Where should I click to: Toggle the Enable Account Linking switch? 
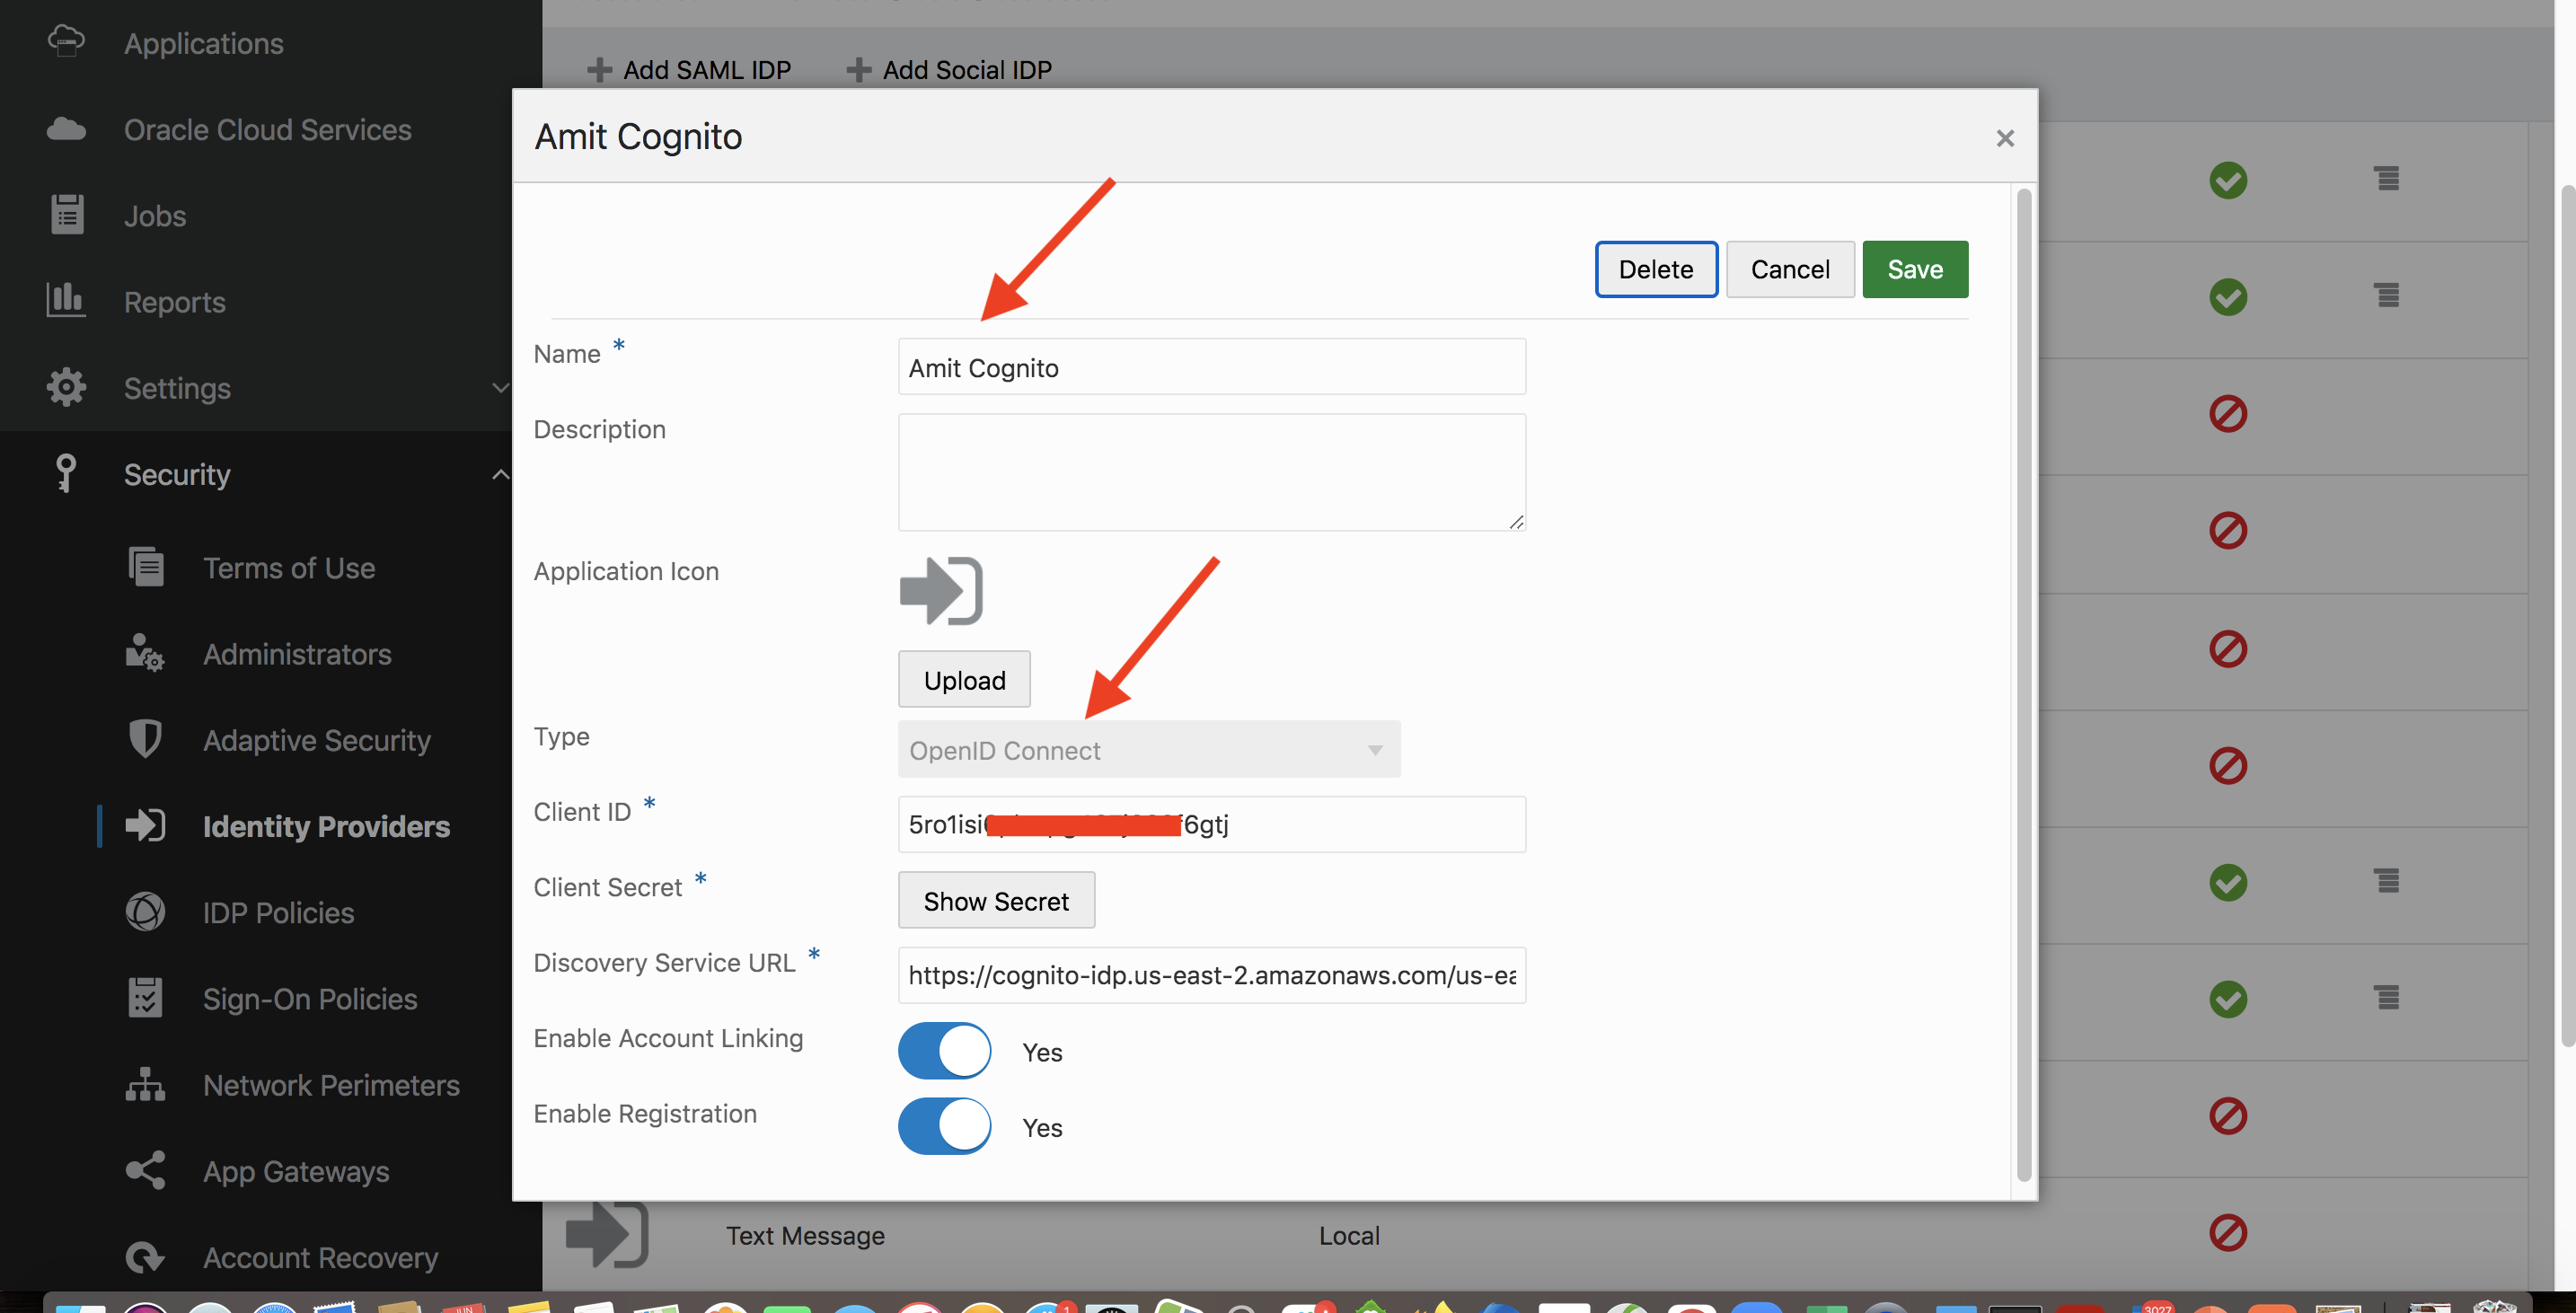944,1051
